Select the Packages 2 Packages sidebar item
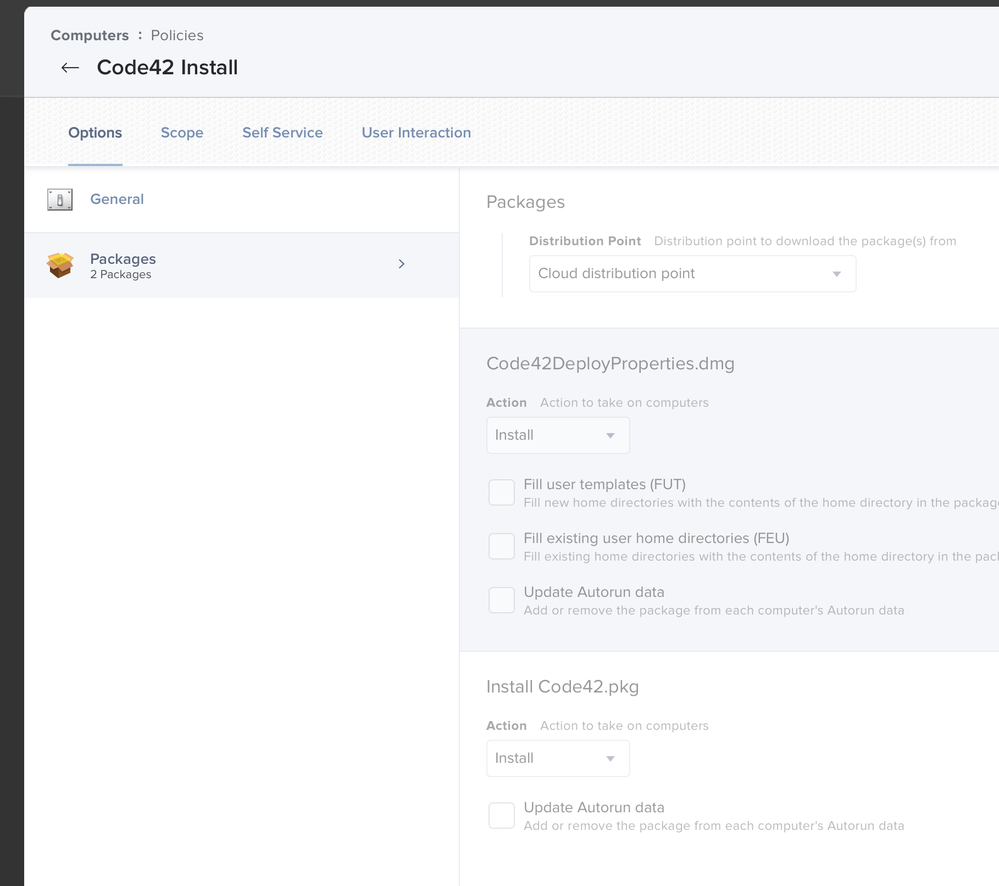The height and width of the screenshot is (886, 999). [241, 265]
